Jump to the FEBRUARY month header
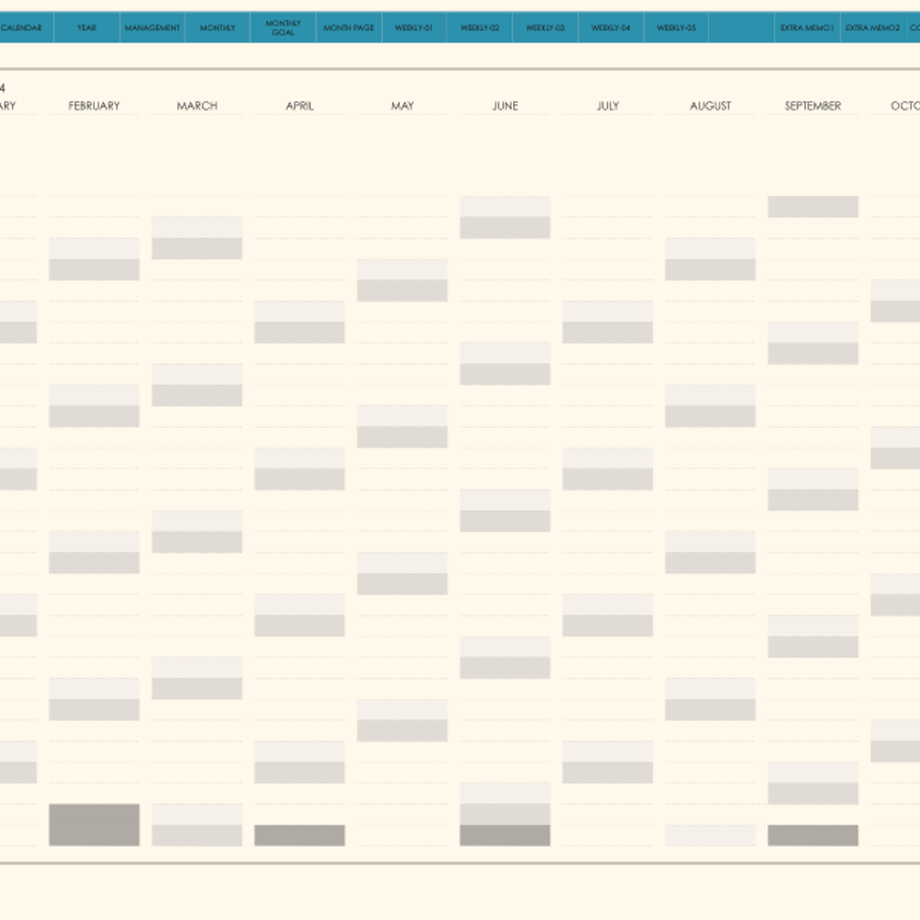Viewport: 920px width, 920px height. (94, 106)
